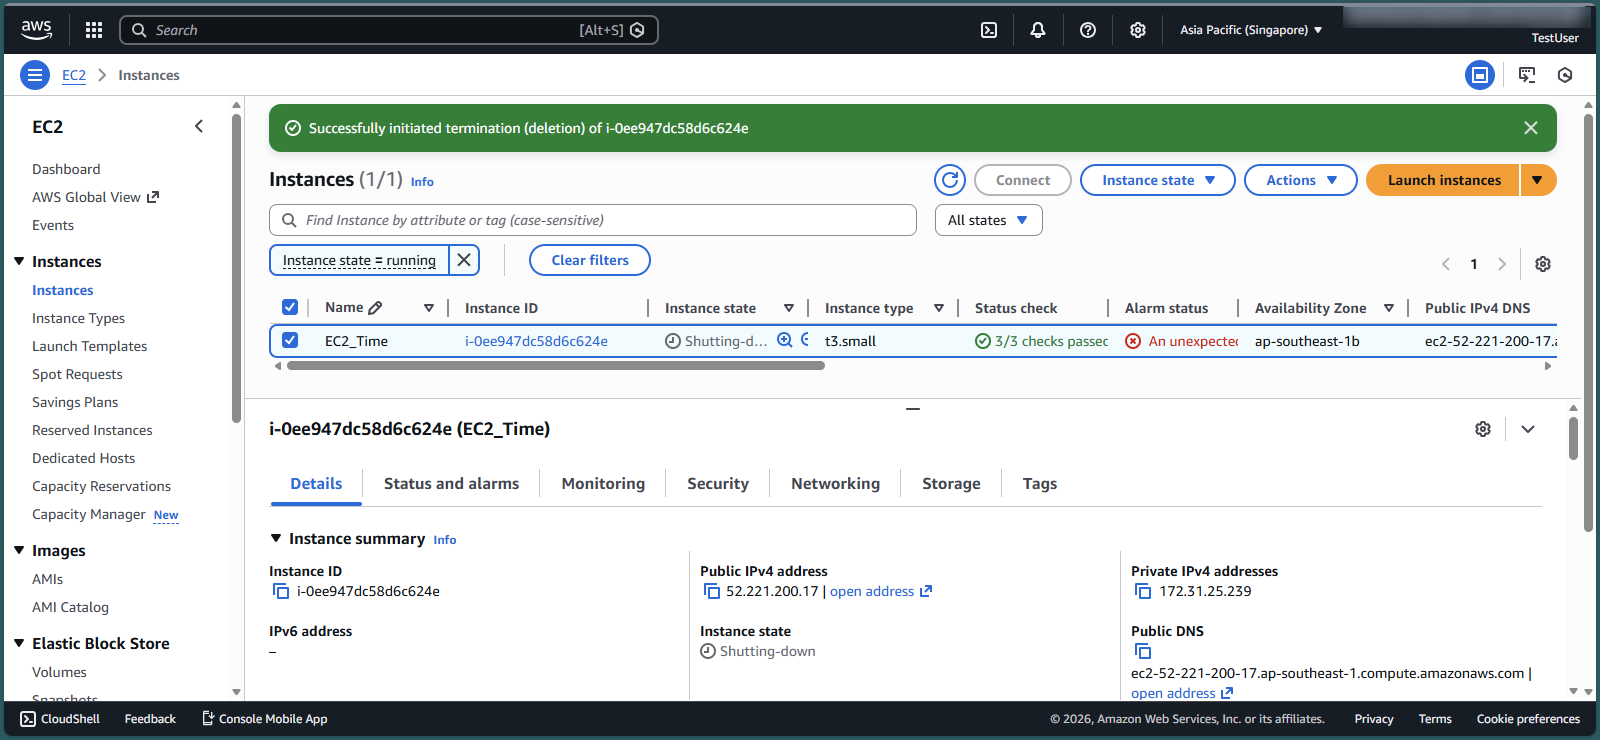
Task: Collapse the Images sidebar section
Action: 19,550
